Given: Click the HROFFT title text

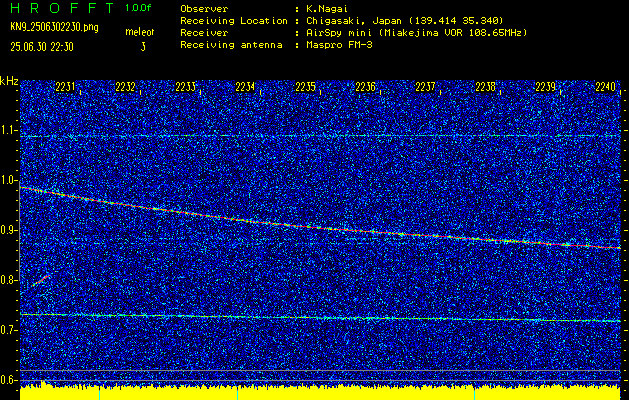Looking at the screenshot, I should (x=63, y=8).
